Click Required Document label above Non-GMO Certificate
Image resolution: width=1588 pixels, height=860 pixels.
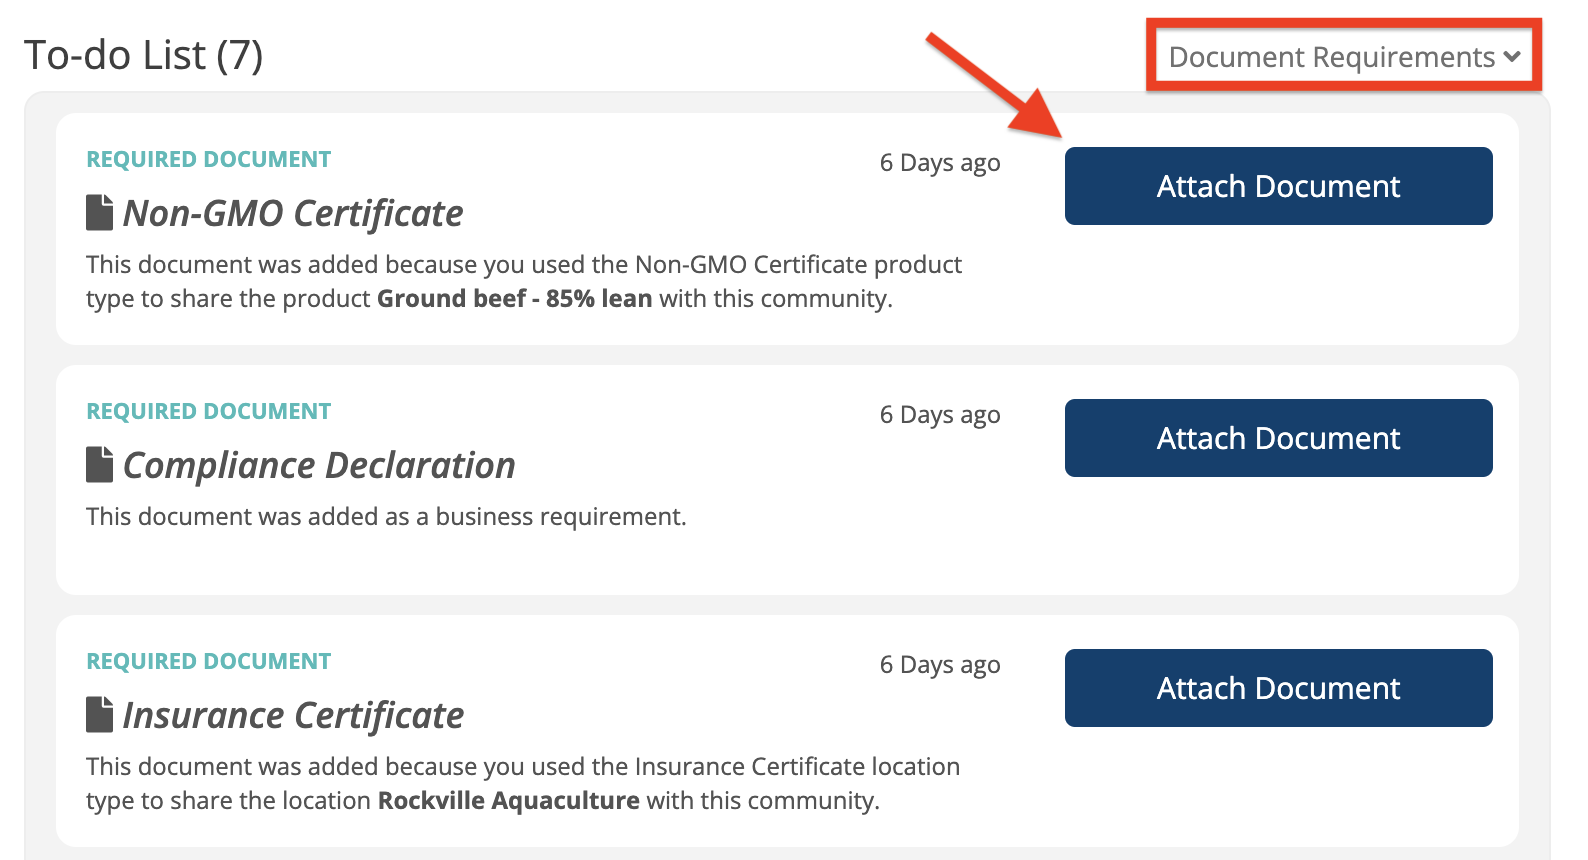coord(208,160)
